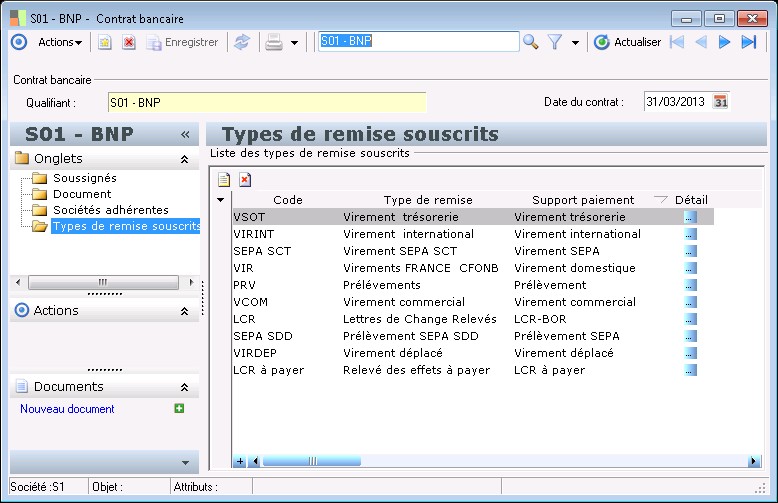This screenshot has width=778, height=503.
Task: Click the green plus add-document icon
Action: pos(179,408)
